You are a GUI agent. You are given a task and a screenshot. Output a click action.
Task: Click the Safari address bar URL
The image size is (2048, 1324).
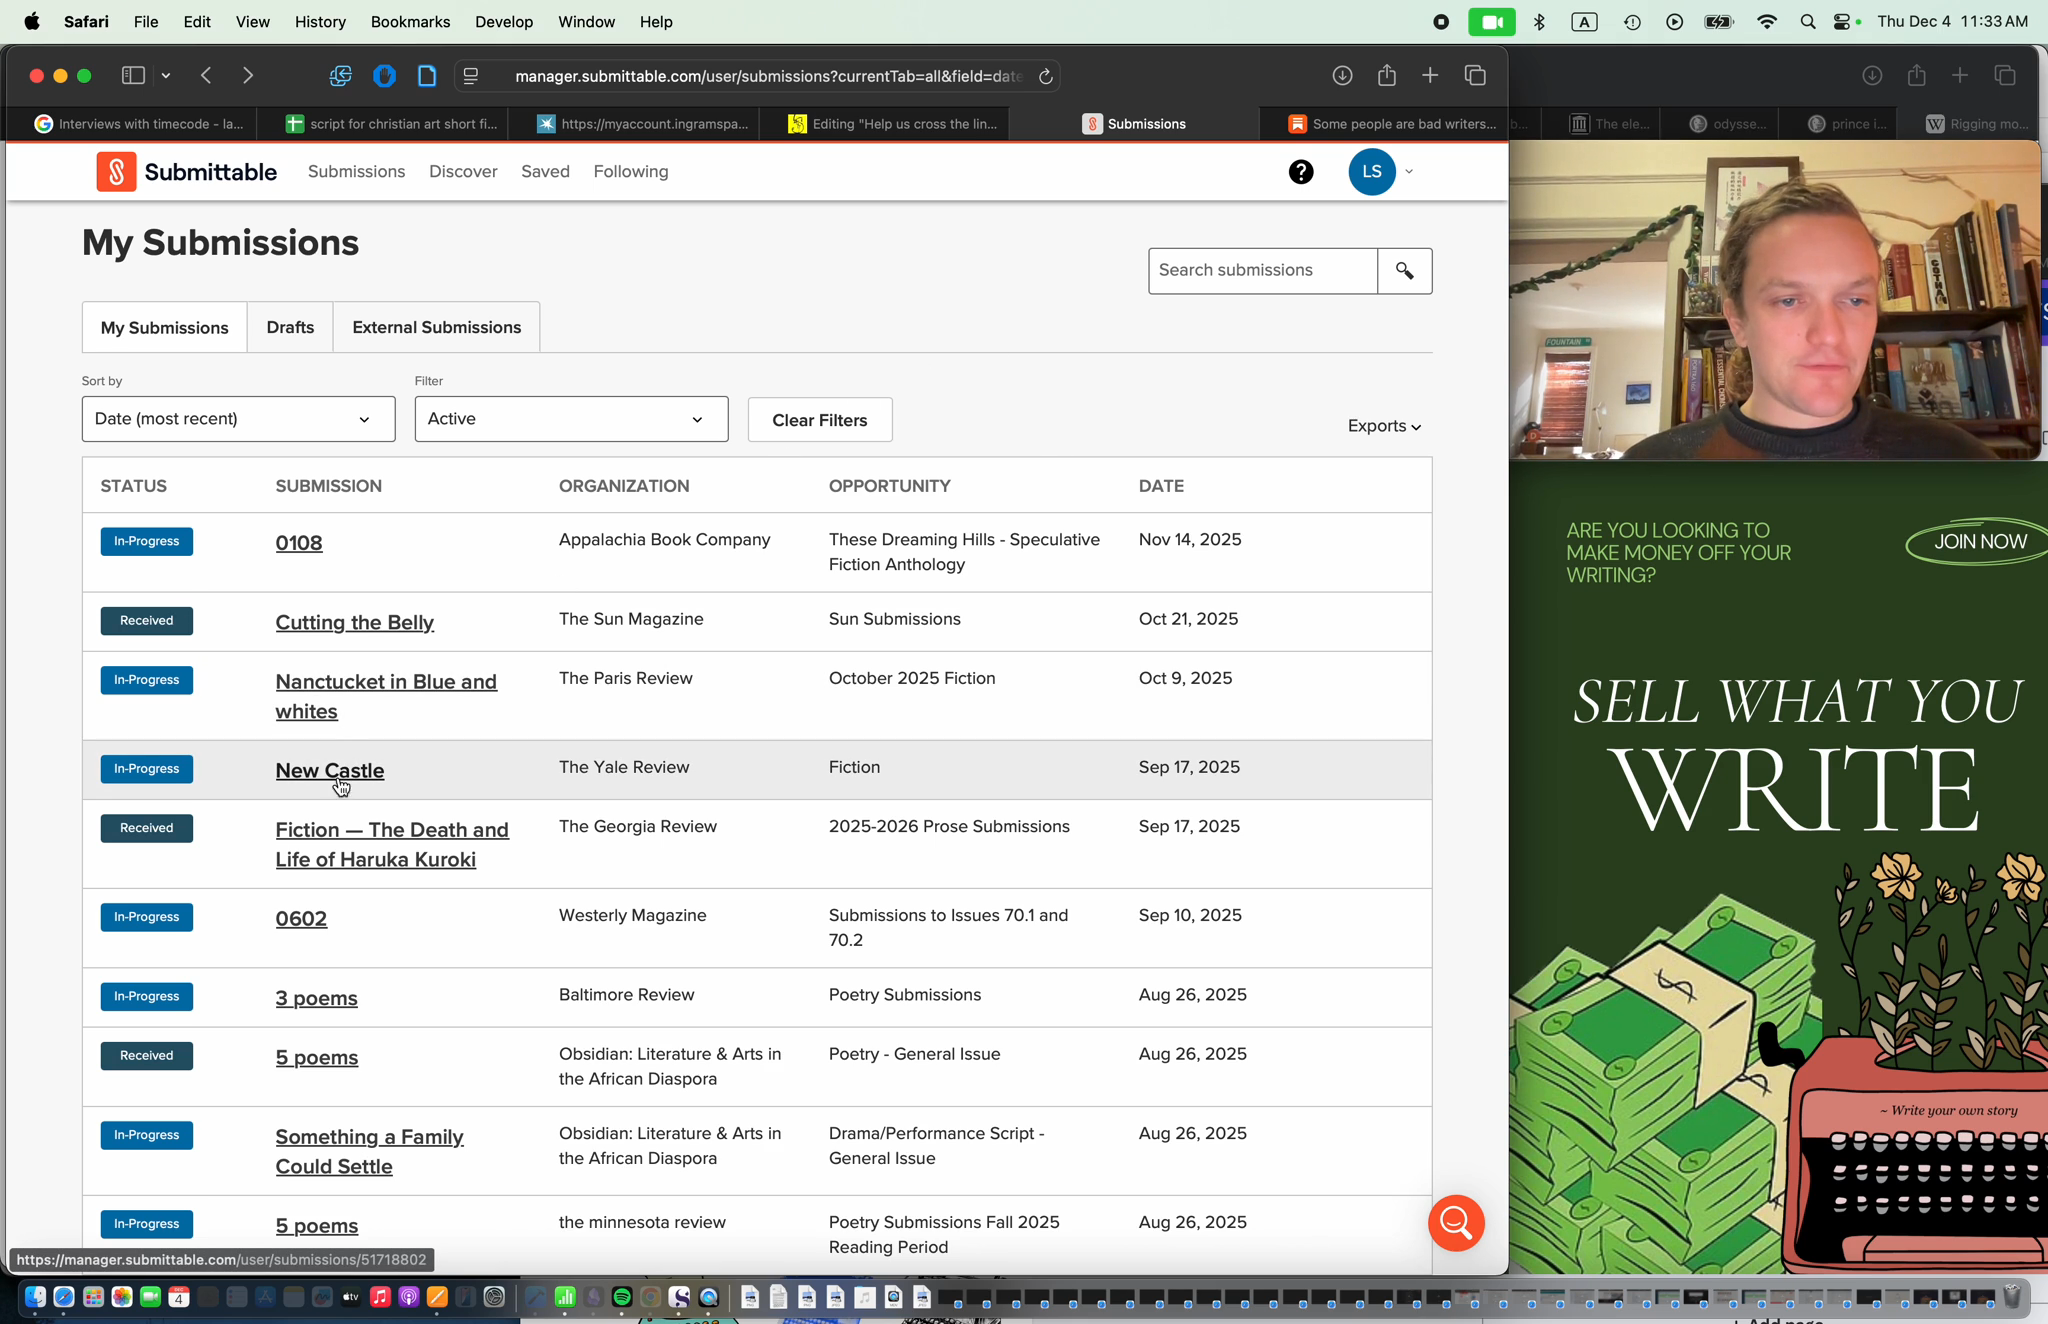coord(768,76)
